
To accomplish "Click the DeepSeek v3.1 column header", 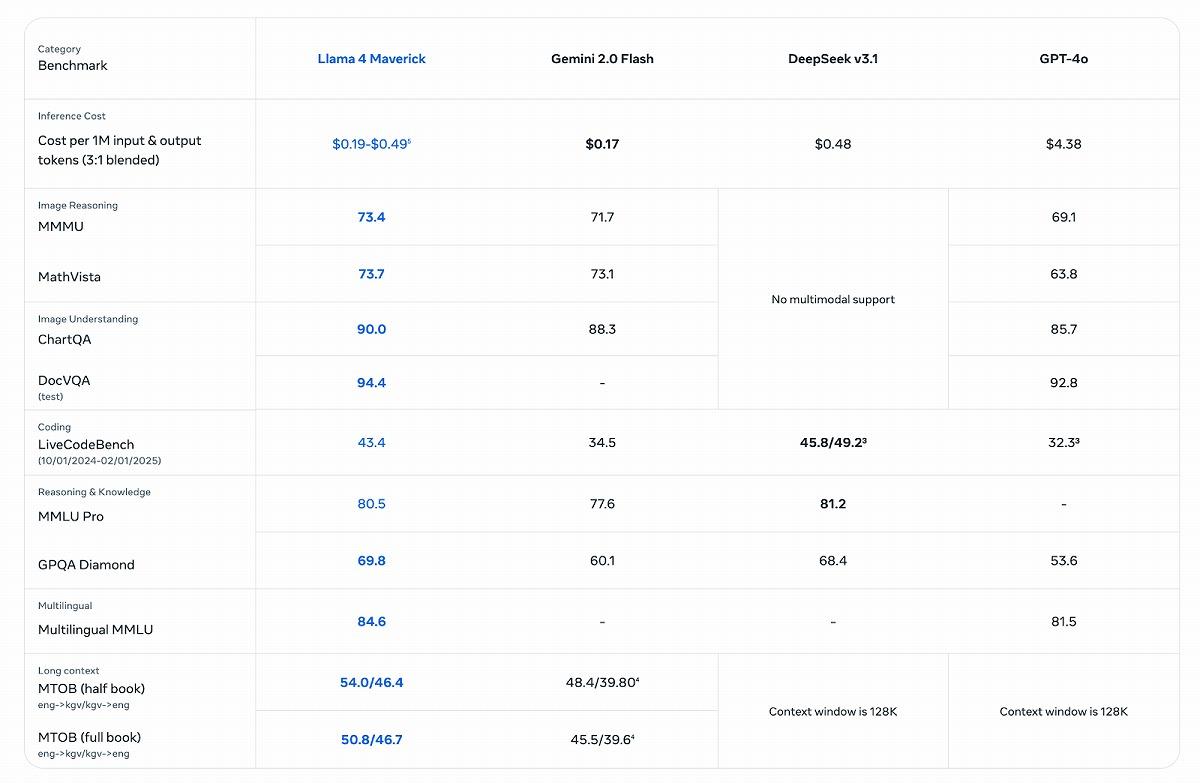I will coord(833,59).
